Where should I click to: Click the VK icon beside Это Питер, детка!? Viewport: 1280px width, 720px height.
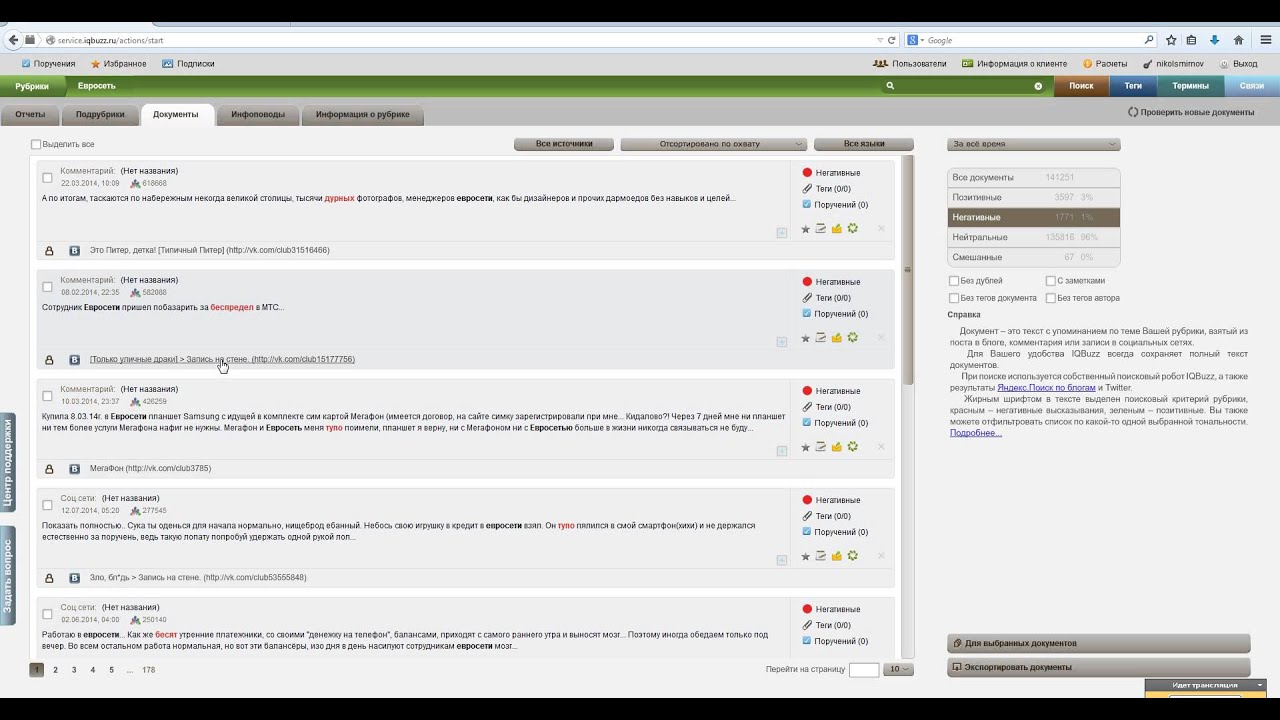[x=74, y=251]
